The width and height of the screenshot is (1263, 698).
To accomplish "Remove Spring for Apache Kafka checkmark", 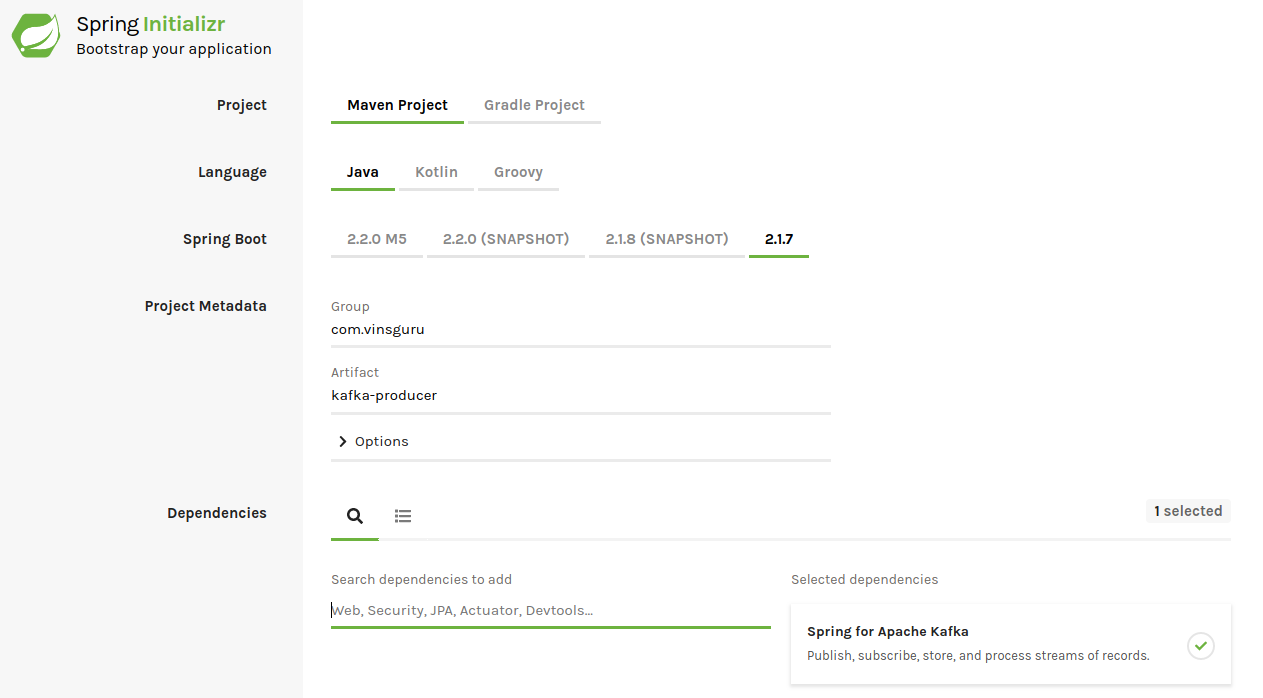I will tap(1201, 646).
